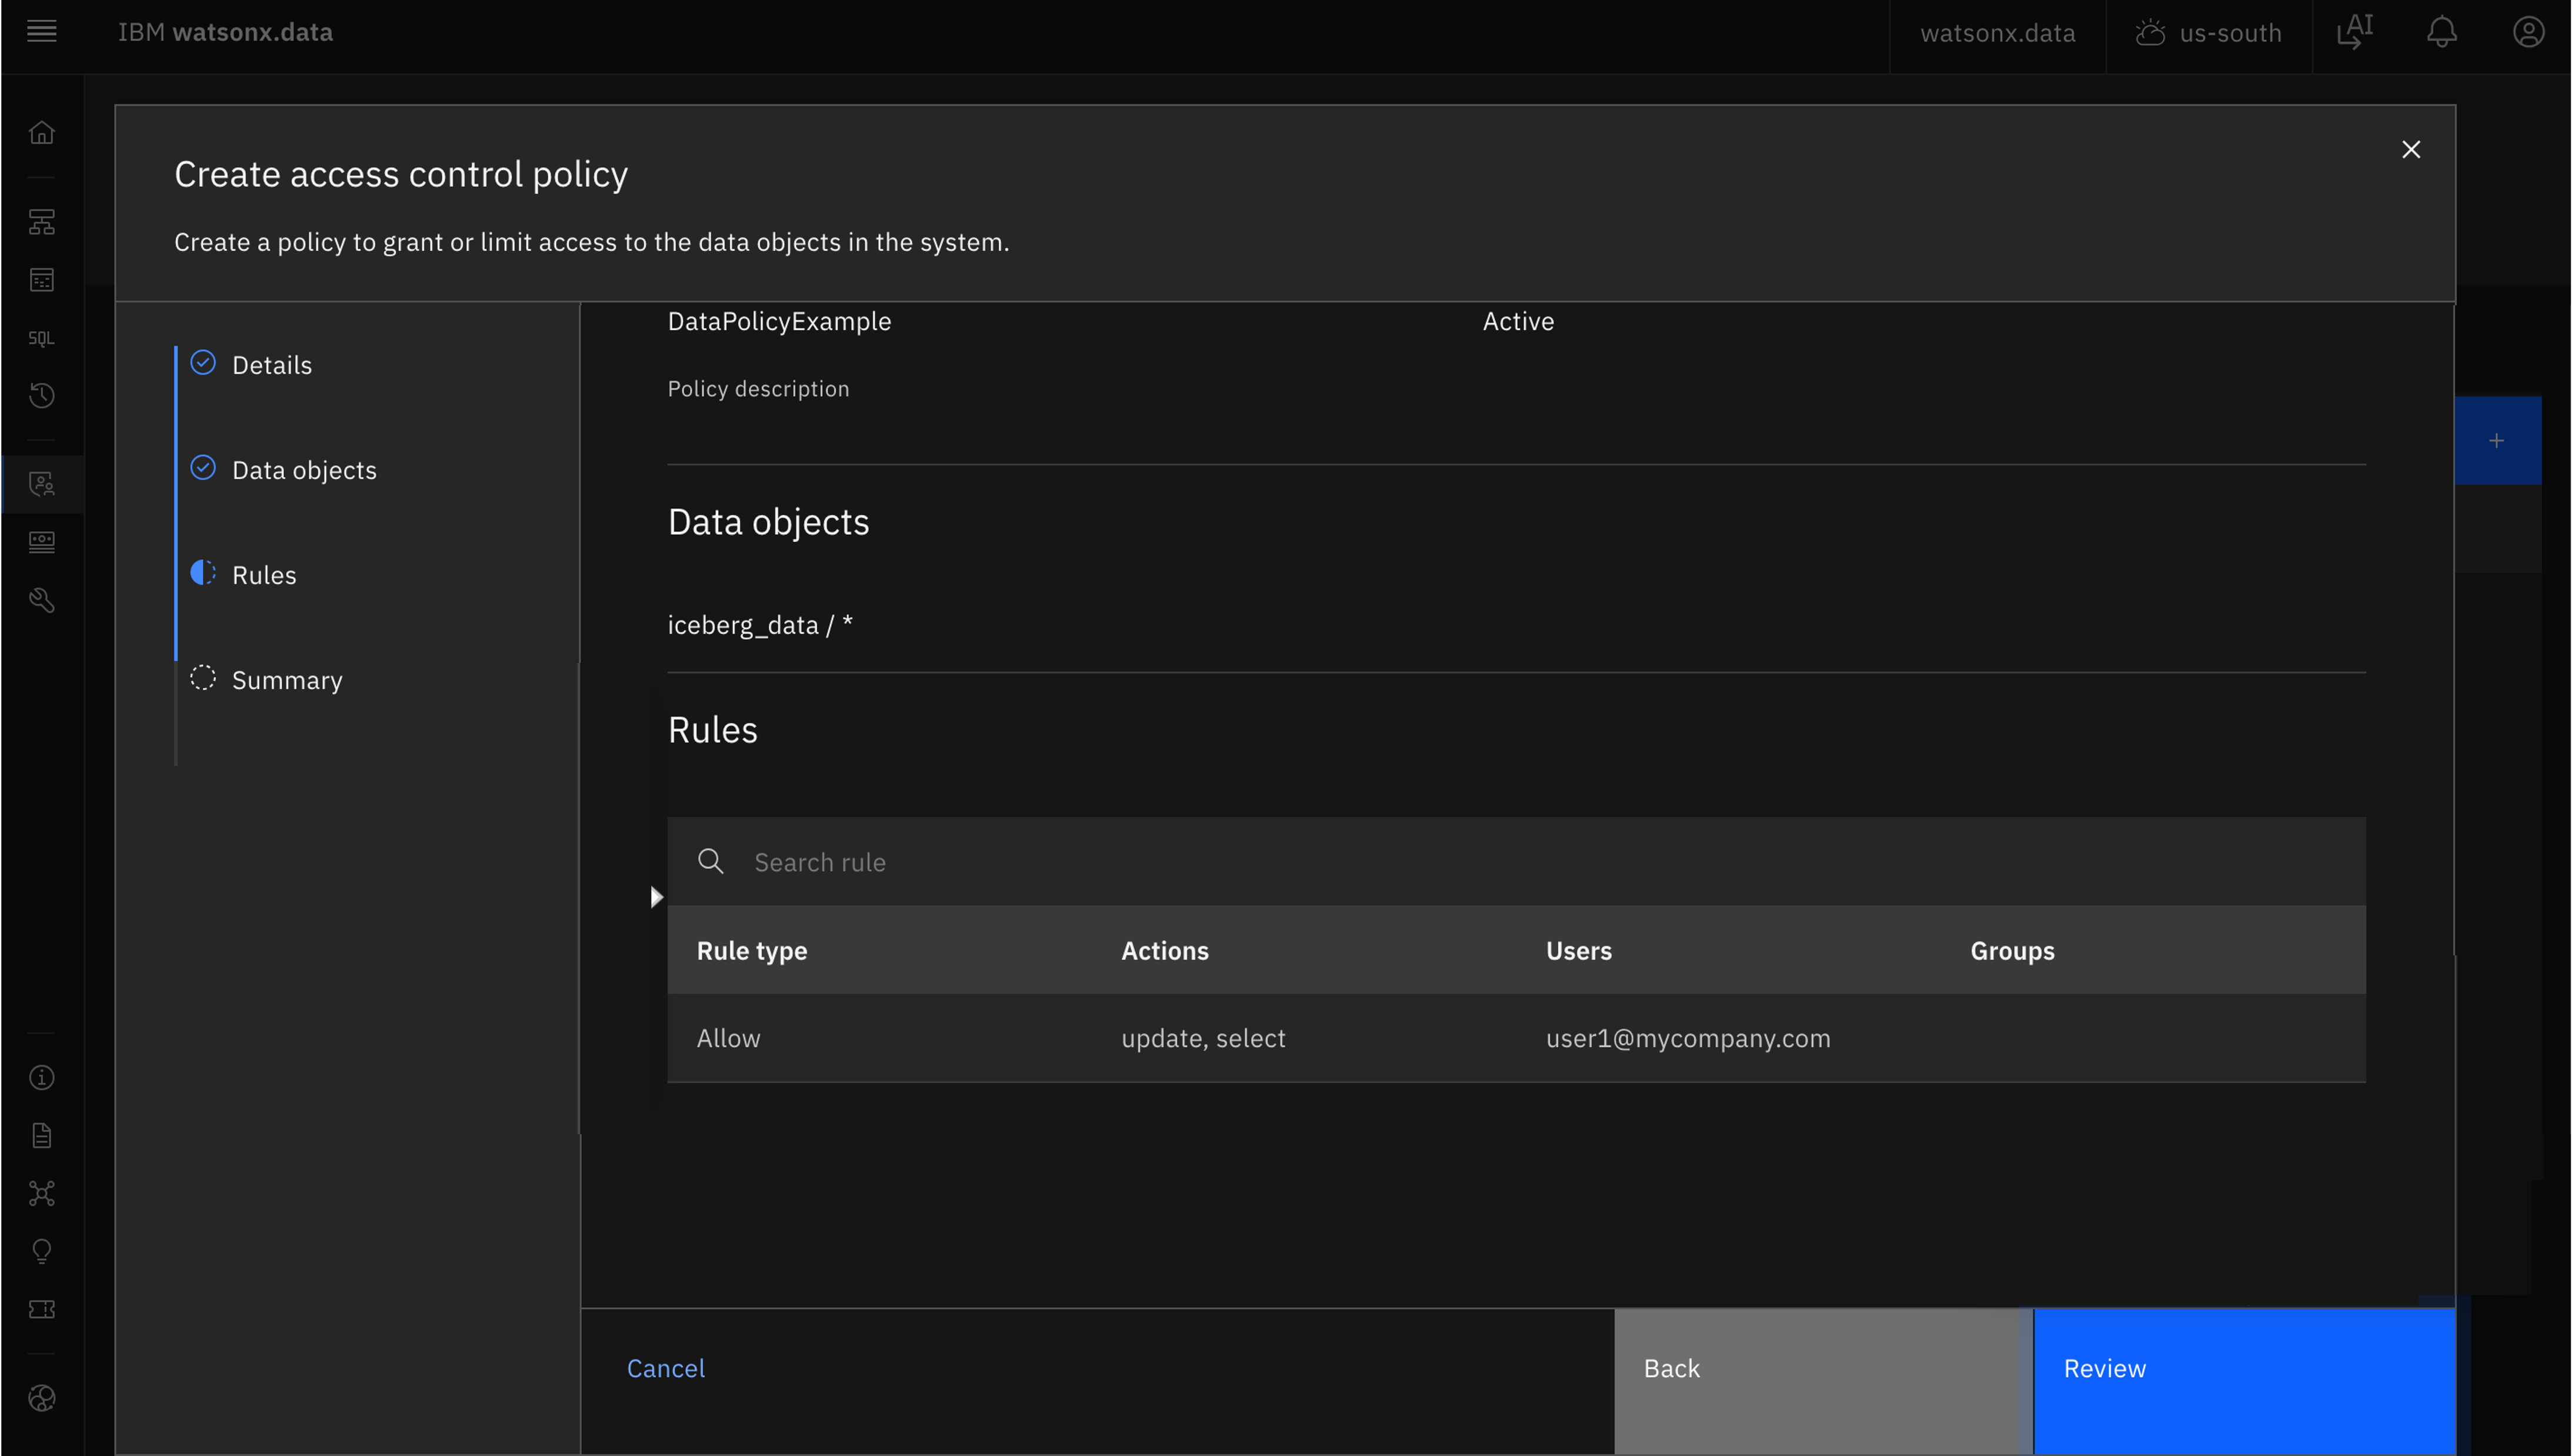This screenshot has height=1456, width=2572.
Task: Select the Allow rule row
Action: tap(1516, 1038)
